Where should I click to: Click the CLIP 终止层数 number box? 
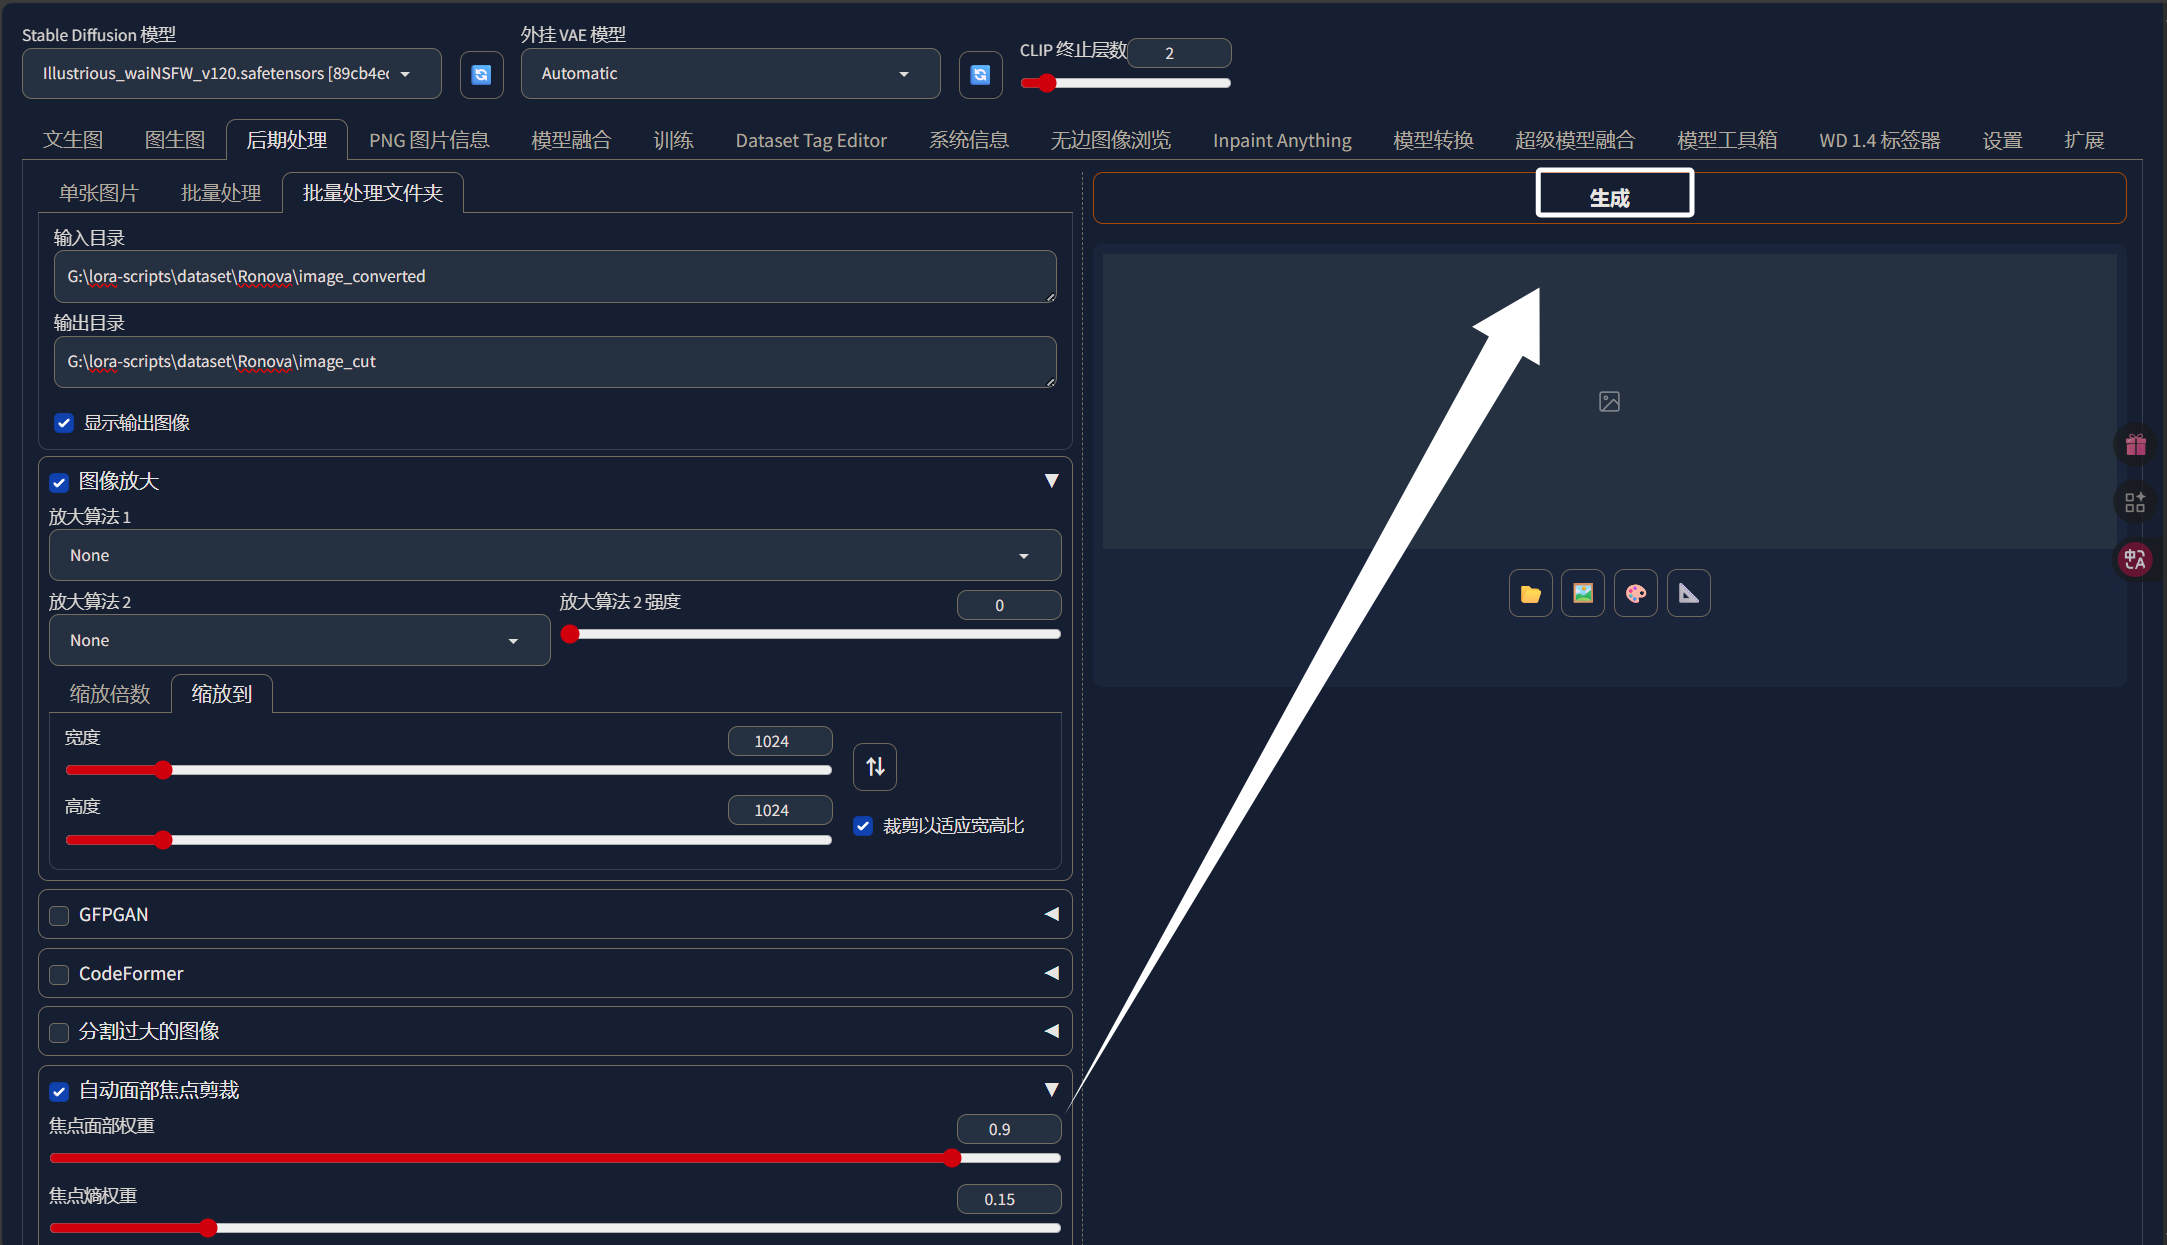[x=1180, y=53]
